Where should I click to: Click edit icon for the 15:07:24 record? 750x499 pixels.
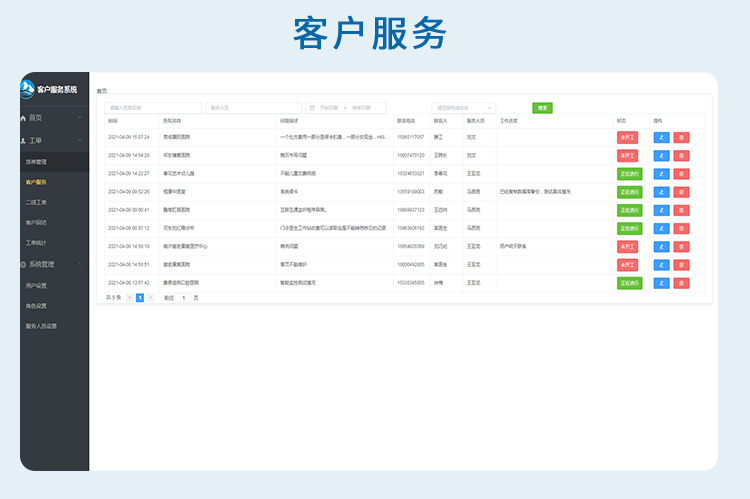pos(661,137)
